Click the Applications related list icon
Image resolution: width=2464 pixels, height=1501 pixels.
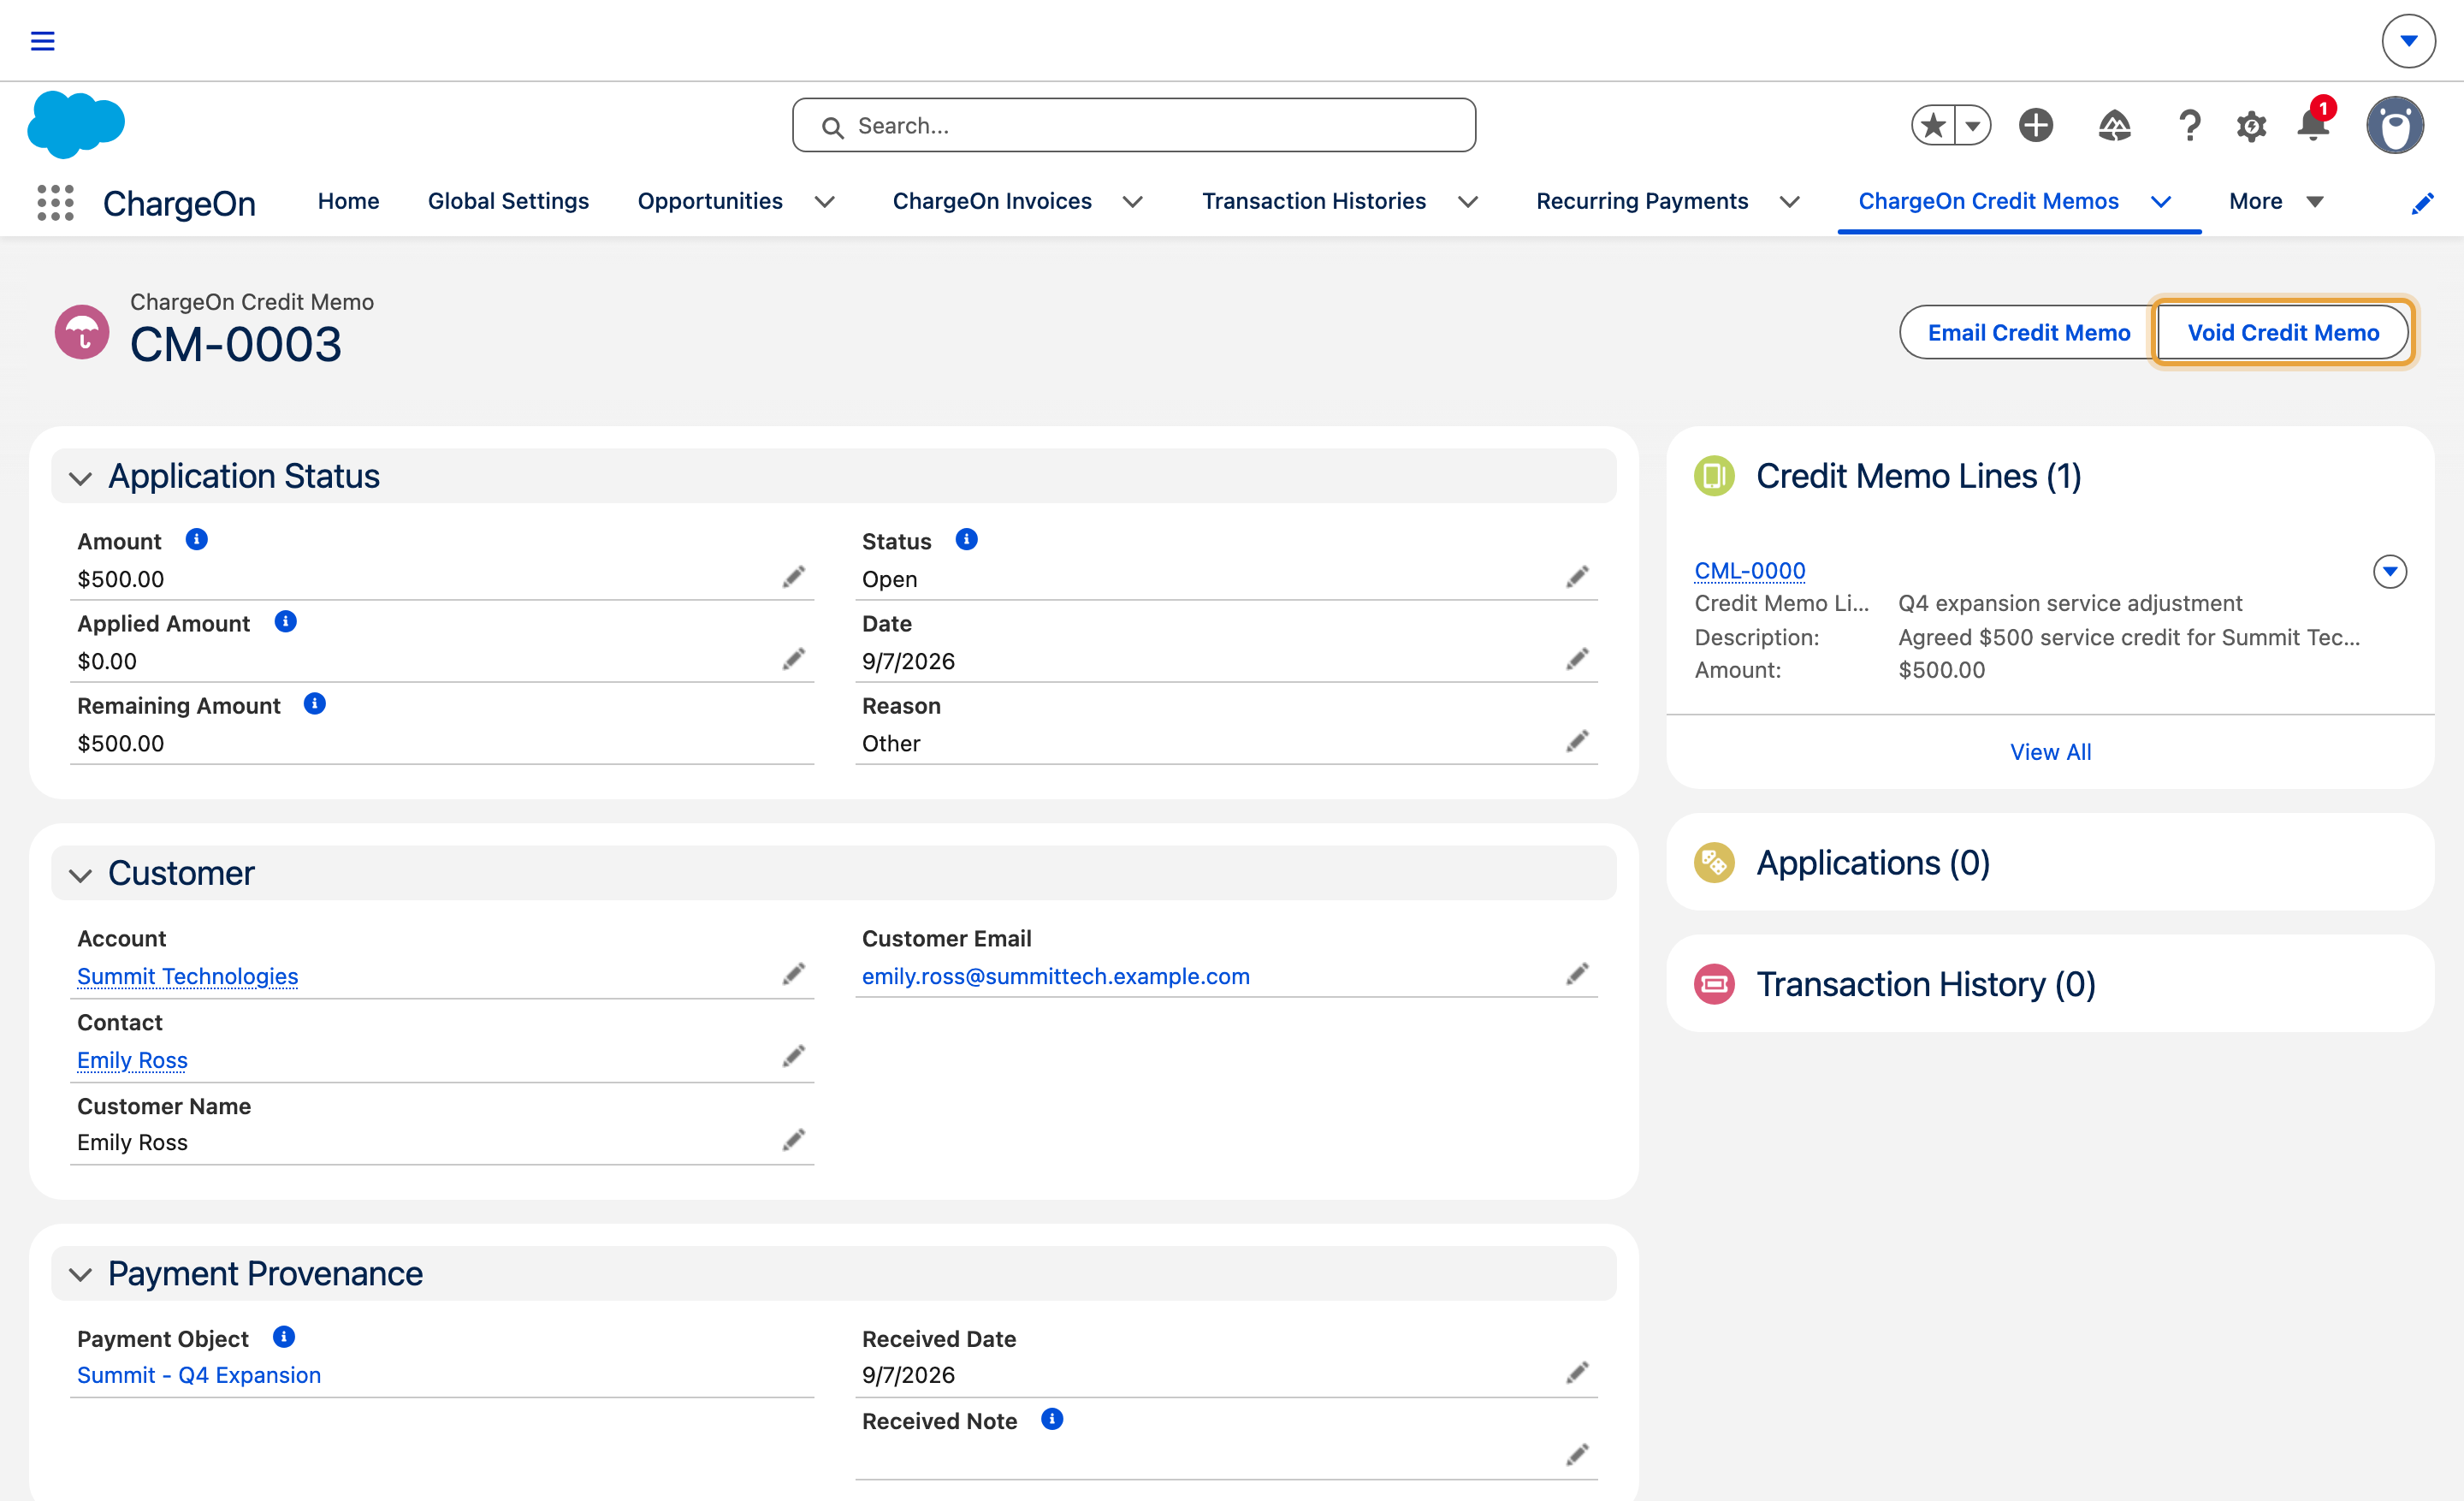tap(1714, 863)
